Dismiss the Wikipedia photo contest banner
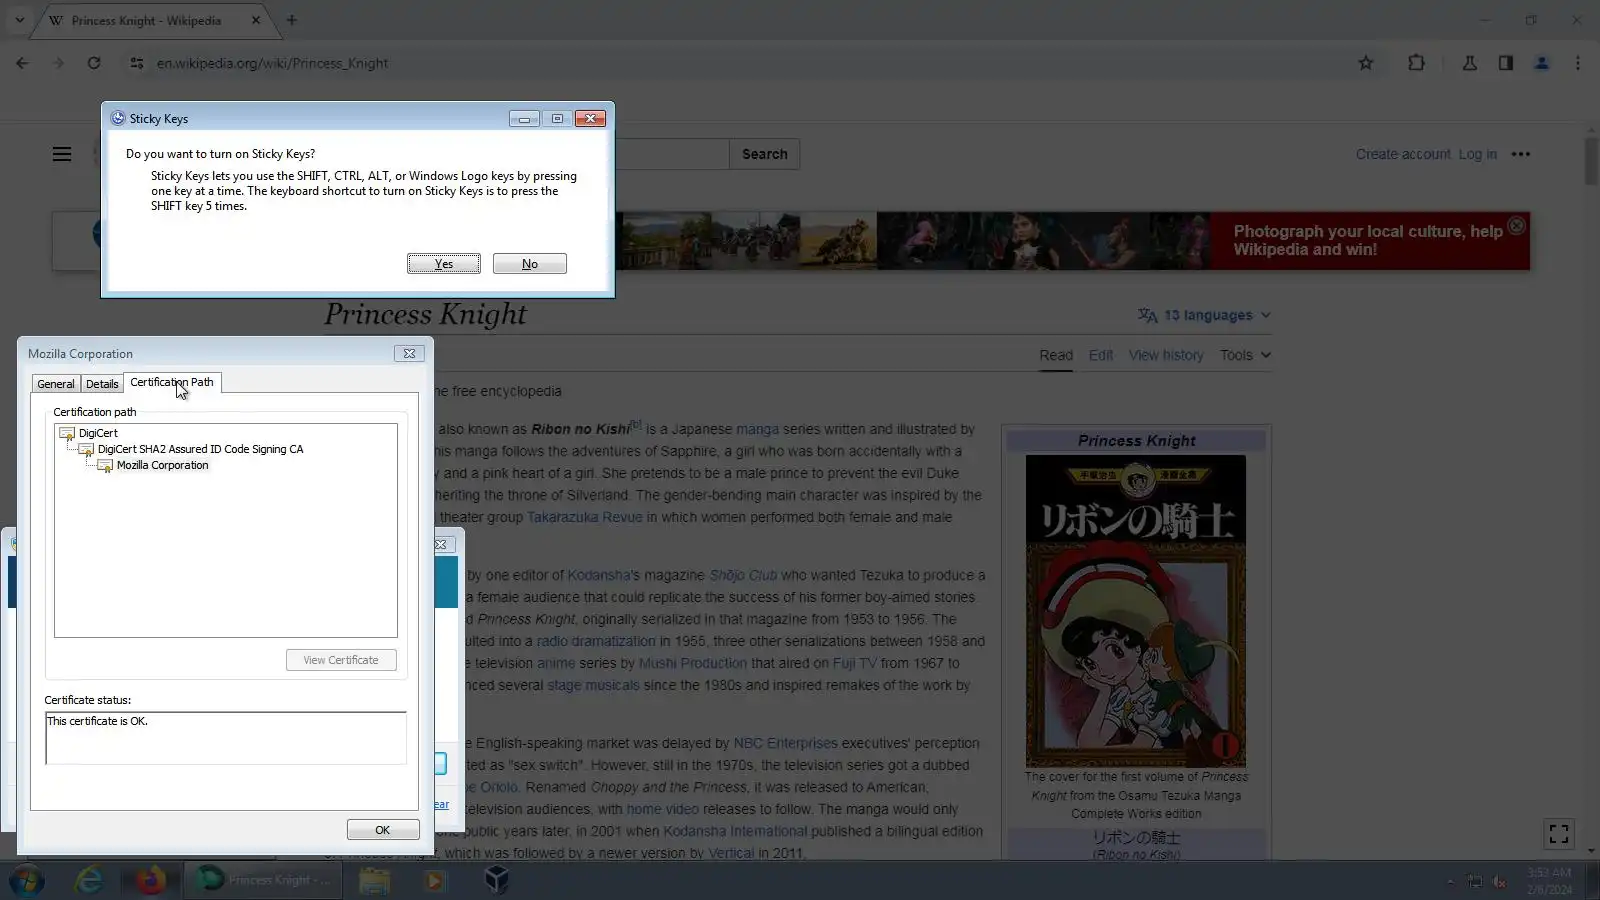Image resolution: width=1600 pixels, height=900 pixels. coord(1517,225)
